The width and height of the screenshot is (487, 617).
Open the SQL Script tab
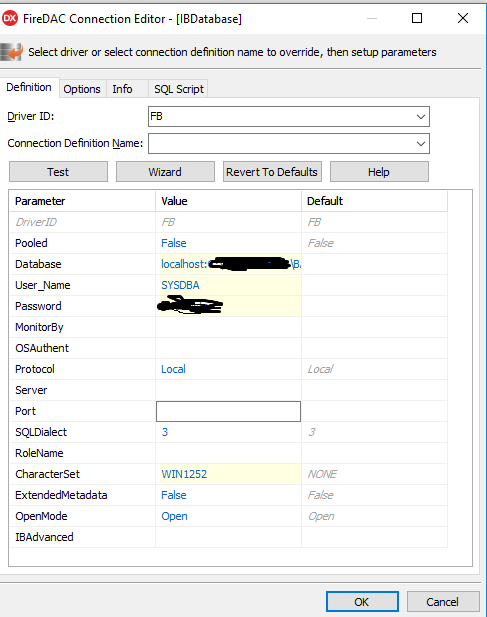[x=179, y=89]
